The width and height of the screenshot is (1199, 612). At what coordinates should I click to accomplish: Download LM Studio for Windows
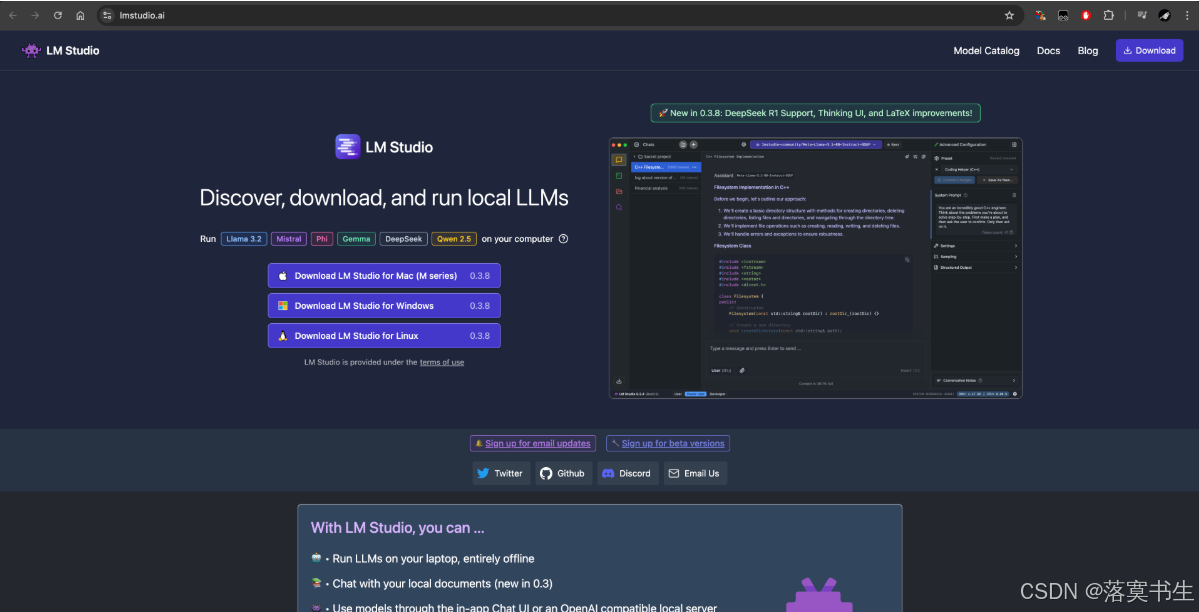384,305
